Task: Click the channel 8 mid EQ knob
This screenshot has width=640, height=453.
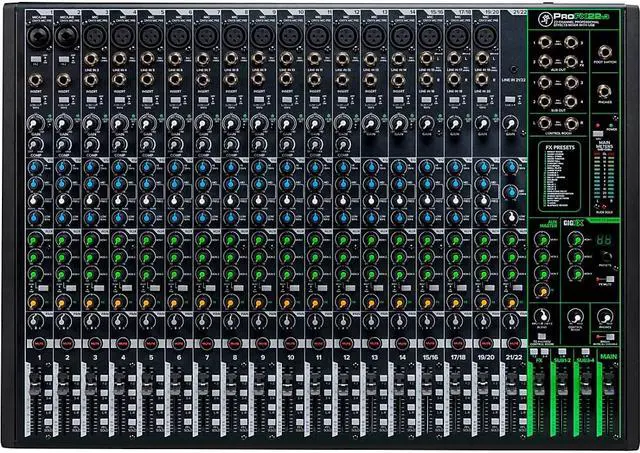Action: 231,184
